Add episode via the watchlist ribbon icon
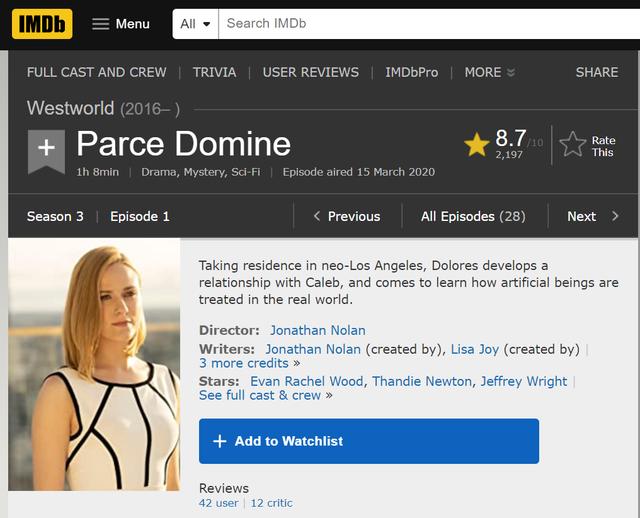This screenshot has height=518, width=640. tap(46, 152)
